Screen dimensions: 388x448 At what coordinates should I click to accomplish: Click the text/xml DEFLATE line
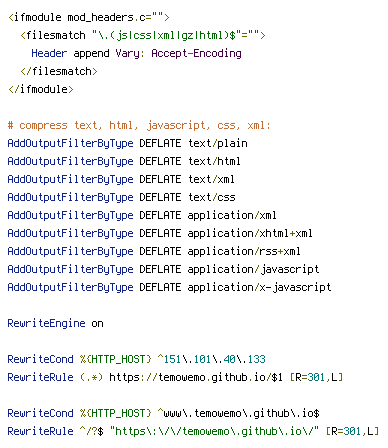(x=121, y=179)
